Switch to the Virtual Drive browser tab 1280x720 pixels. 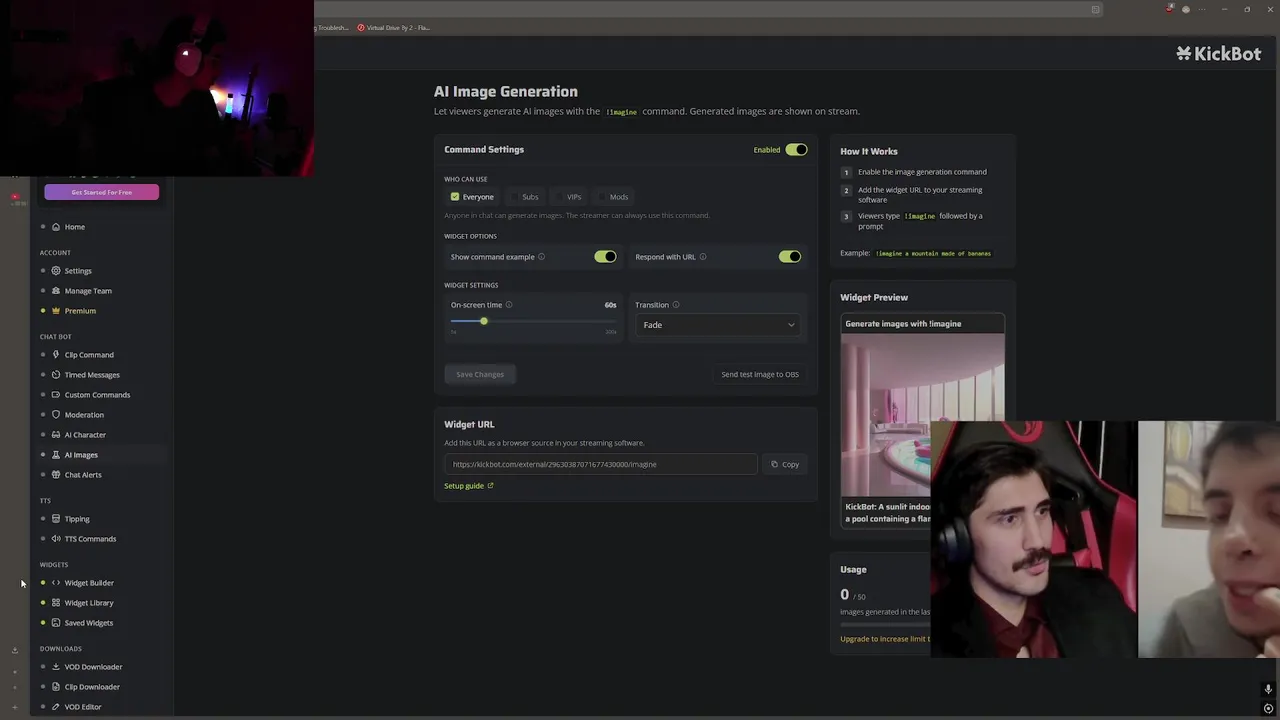tap(394, 28)
